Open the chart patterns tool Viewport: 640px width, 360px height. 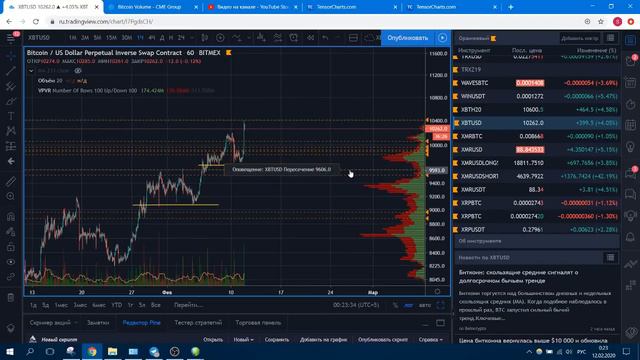point(11,131)
